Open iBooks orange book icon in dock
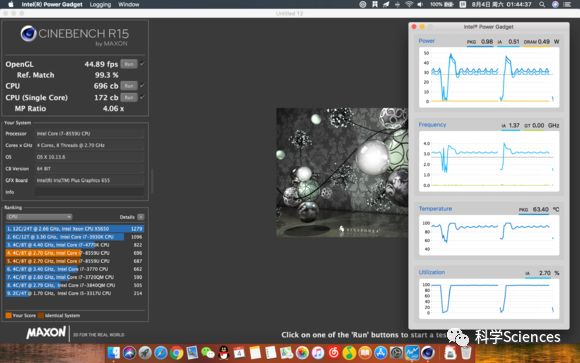580x363 pixels. (x=365, y=353)
